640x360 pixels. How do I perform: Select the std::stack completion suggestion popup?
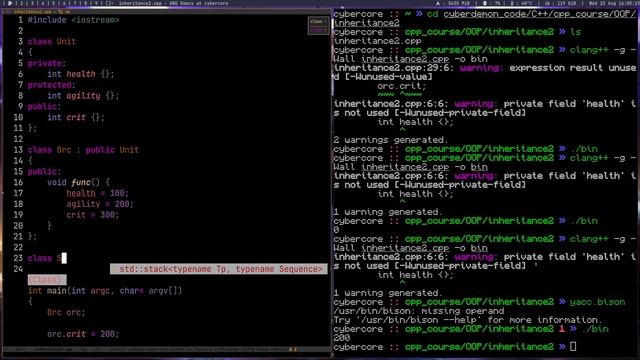pos(219,269)
